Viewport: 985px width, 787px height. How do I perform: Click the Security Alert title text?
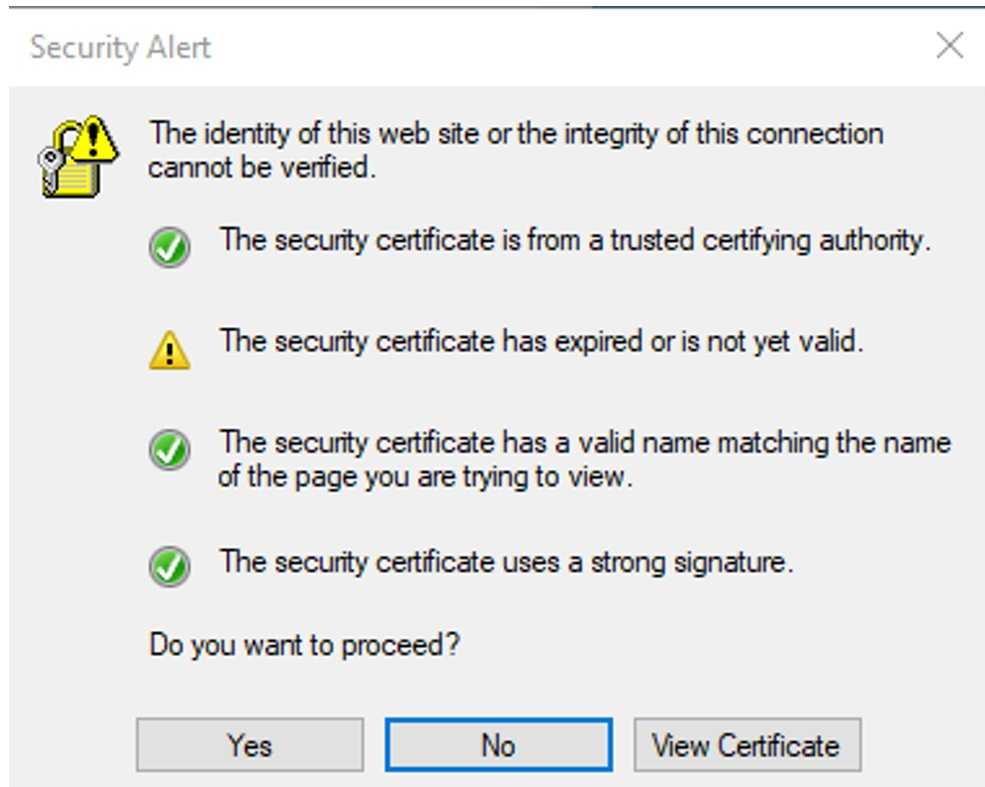pos(121,48)
